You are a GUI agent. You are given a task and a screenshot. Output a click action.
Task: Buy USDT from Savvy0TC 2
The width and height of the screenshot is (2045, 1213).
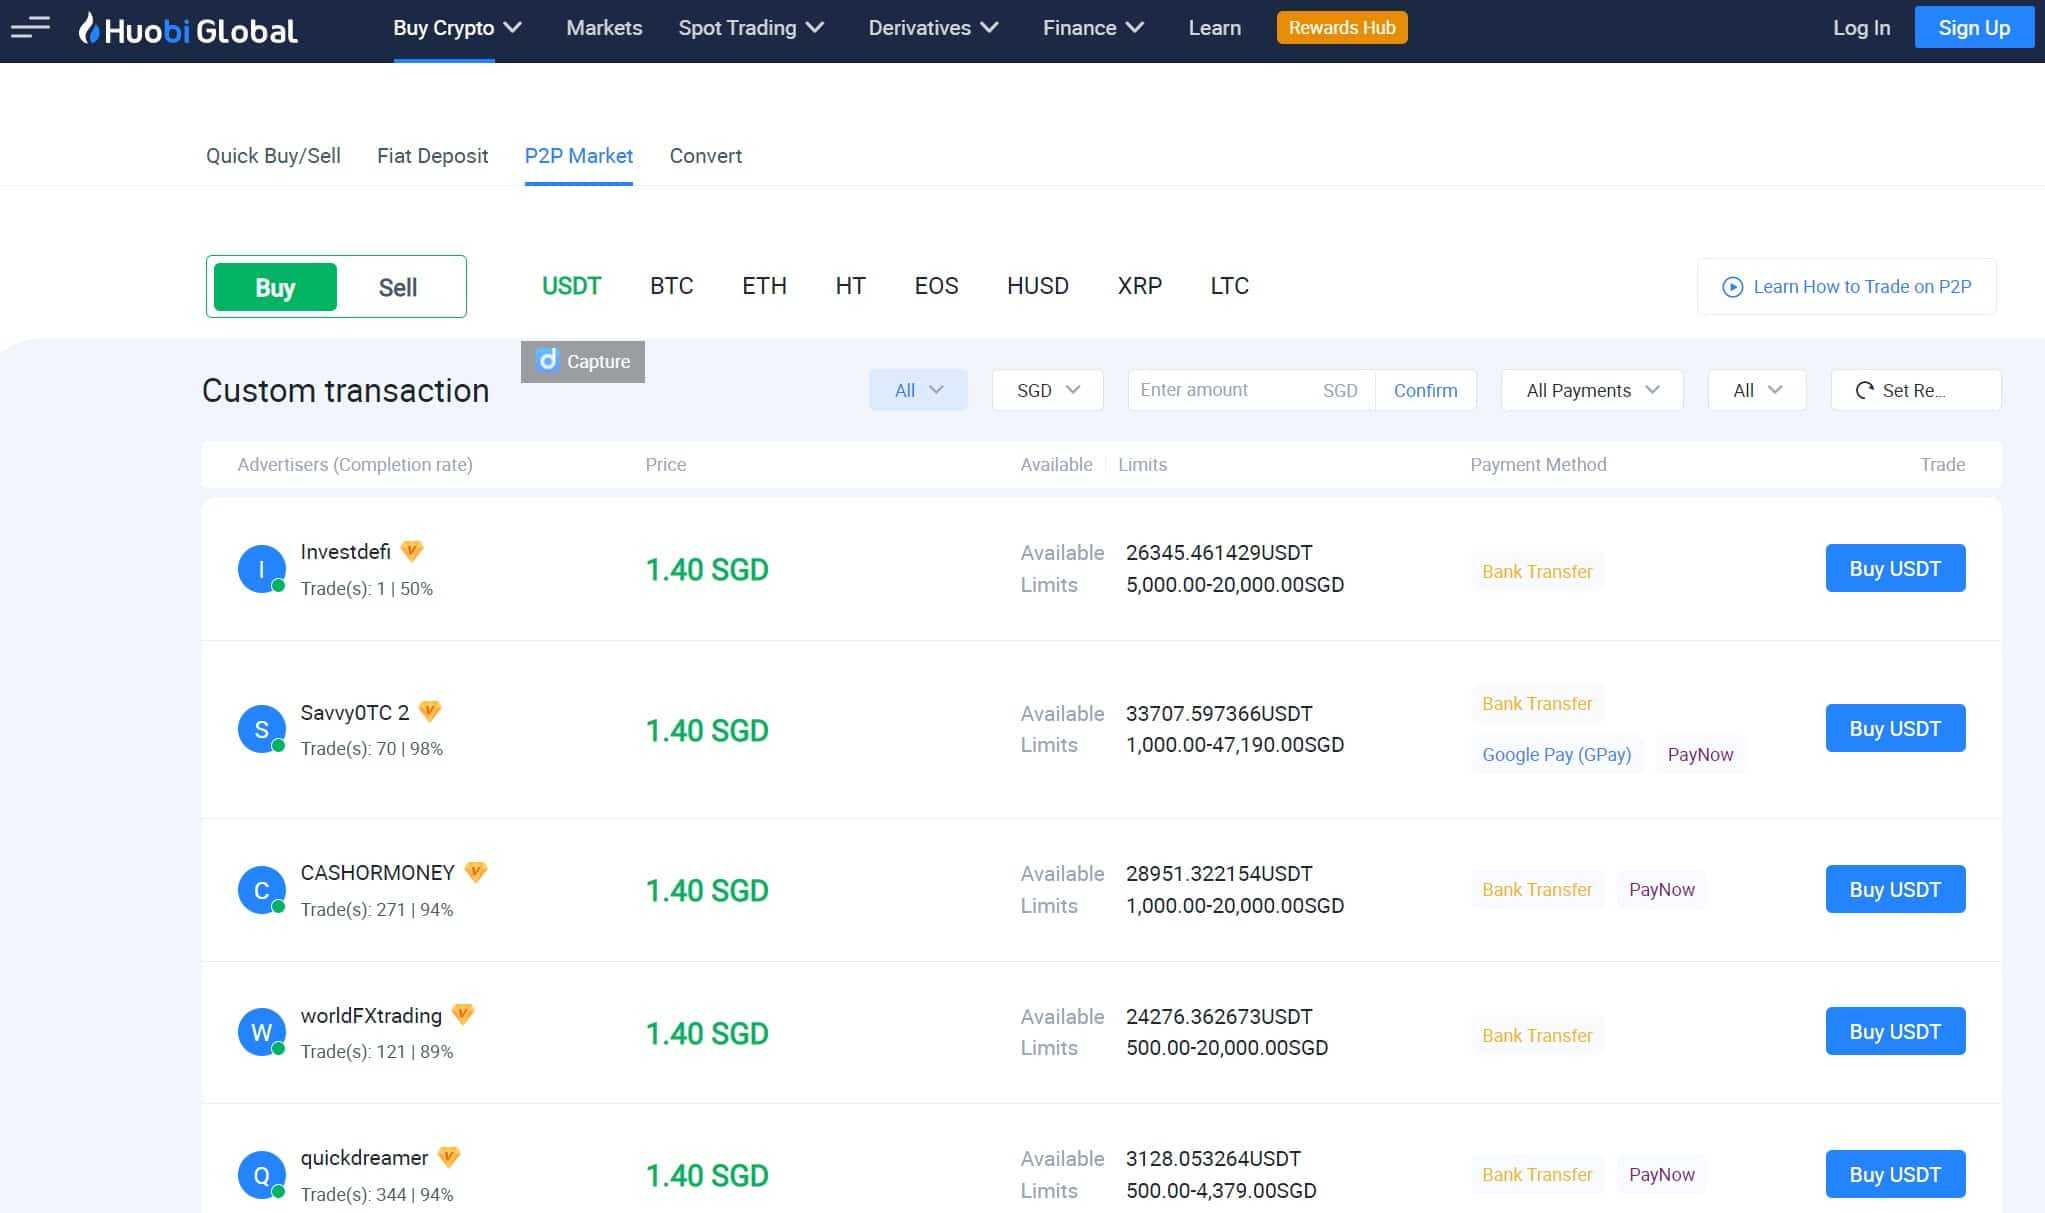click(1894, 728)
